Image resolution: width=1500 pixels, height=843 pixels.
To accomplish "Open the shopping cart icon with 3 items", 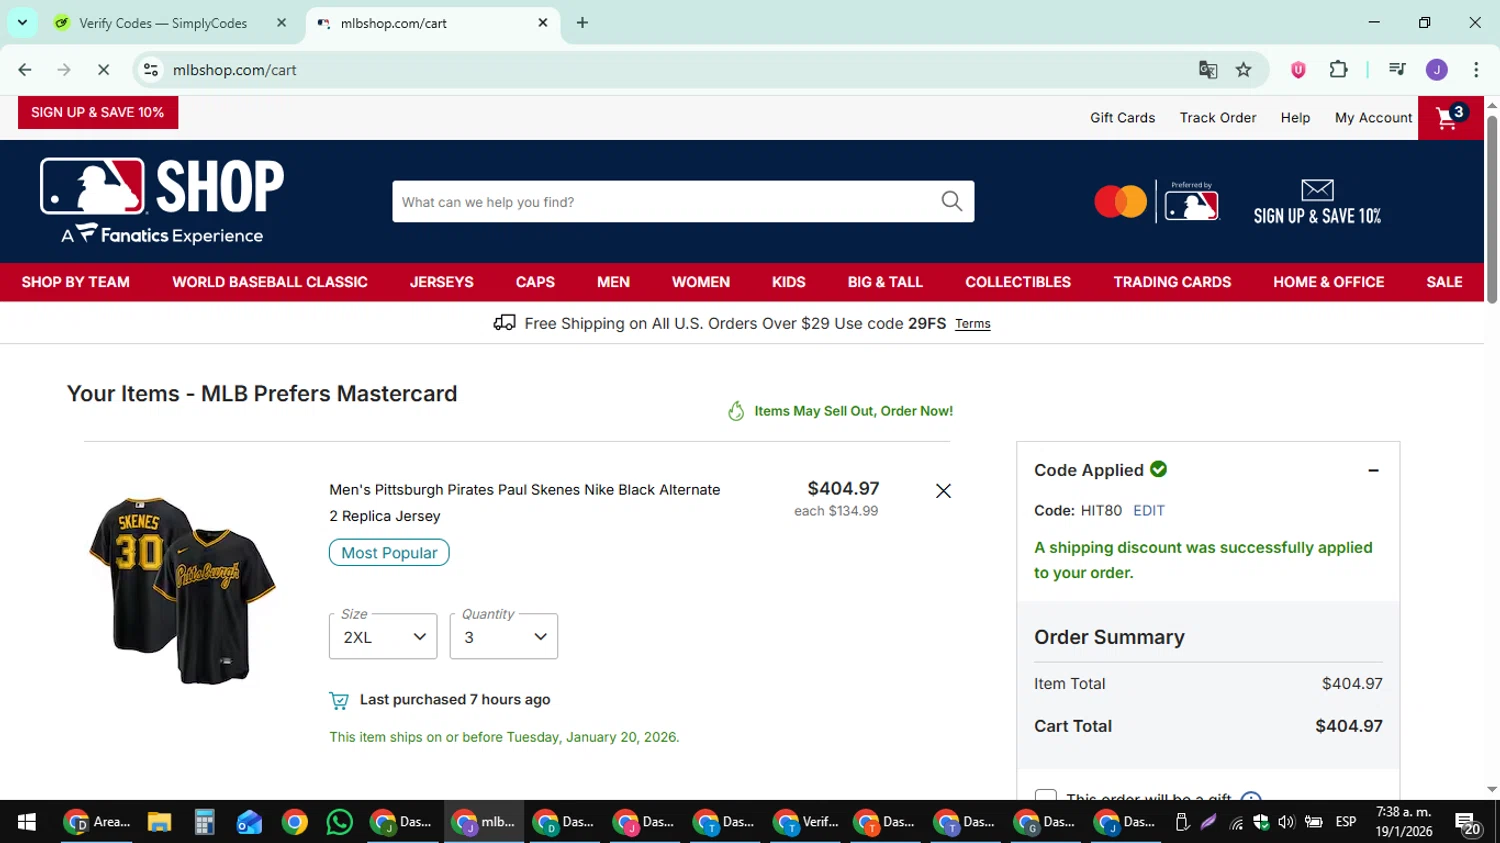I will [1451, 118].
